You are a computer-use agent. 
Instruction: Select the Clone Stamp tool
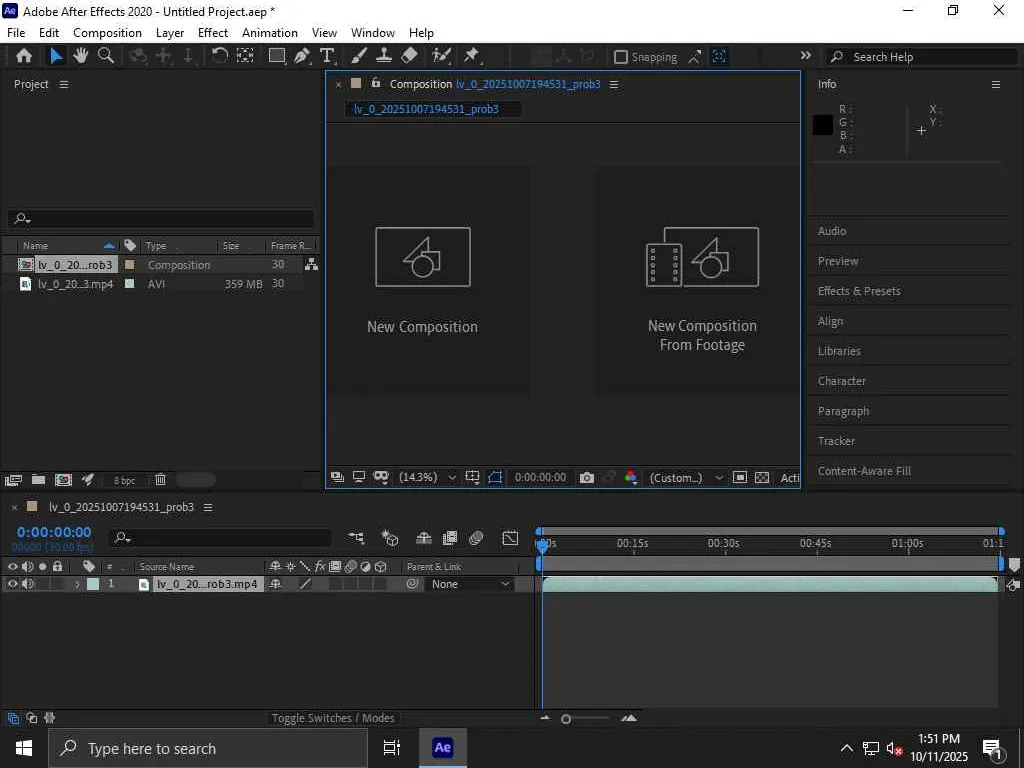click(x=383, y=56)
